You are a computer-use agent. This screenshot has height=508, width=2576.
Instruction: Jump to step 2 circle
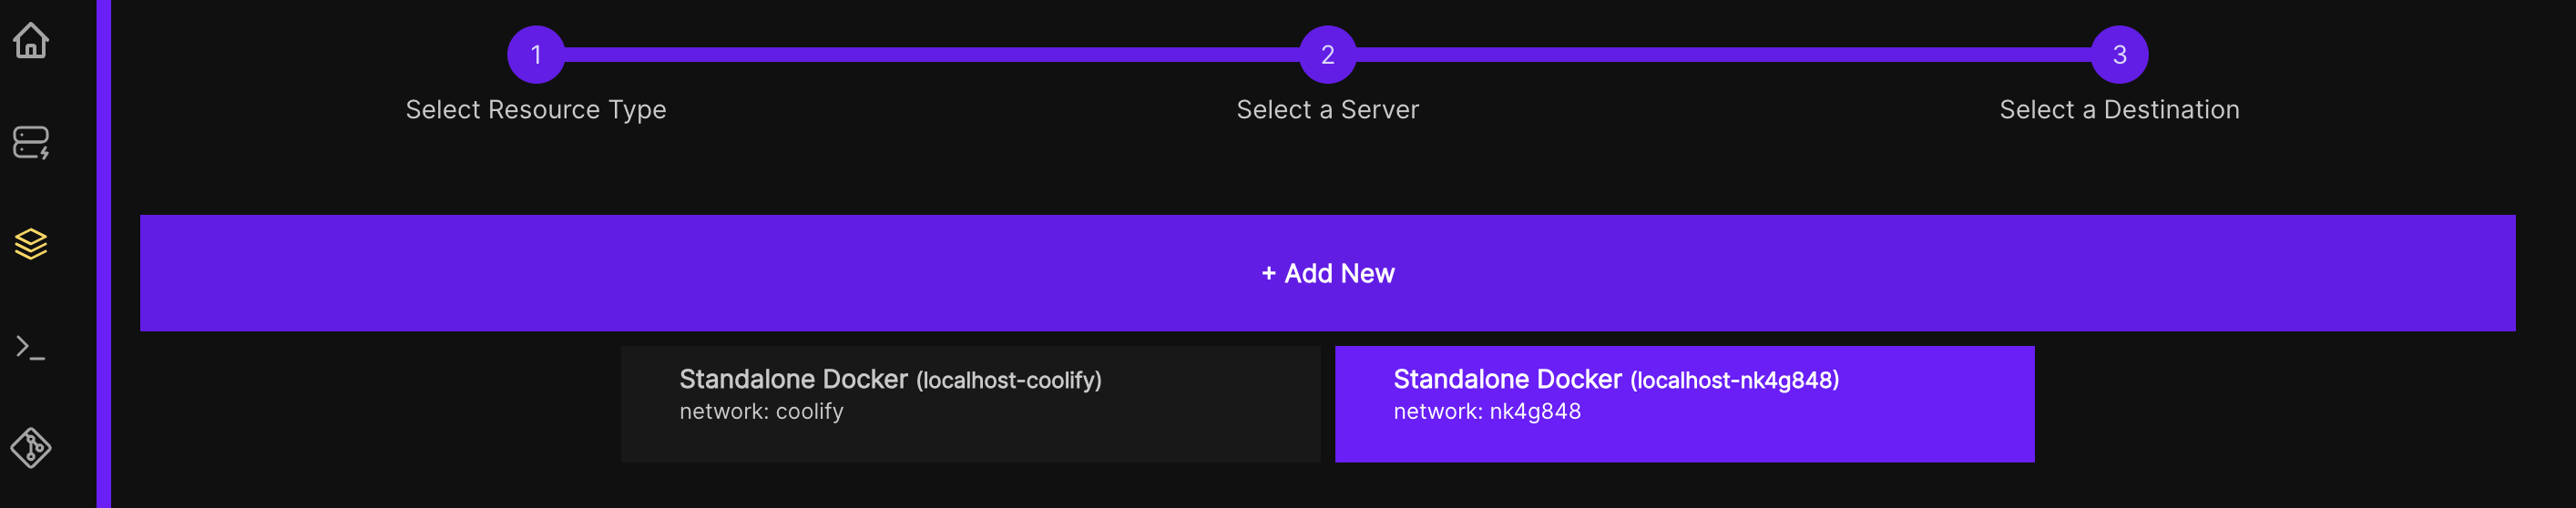click(x=1327, y=55)
